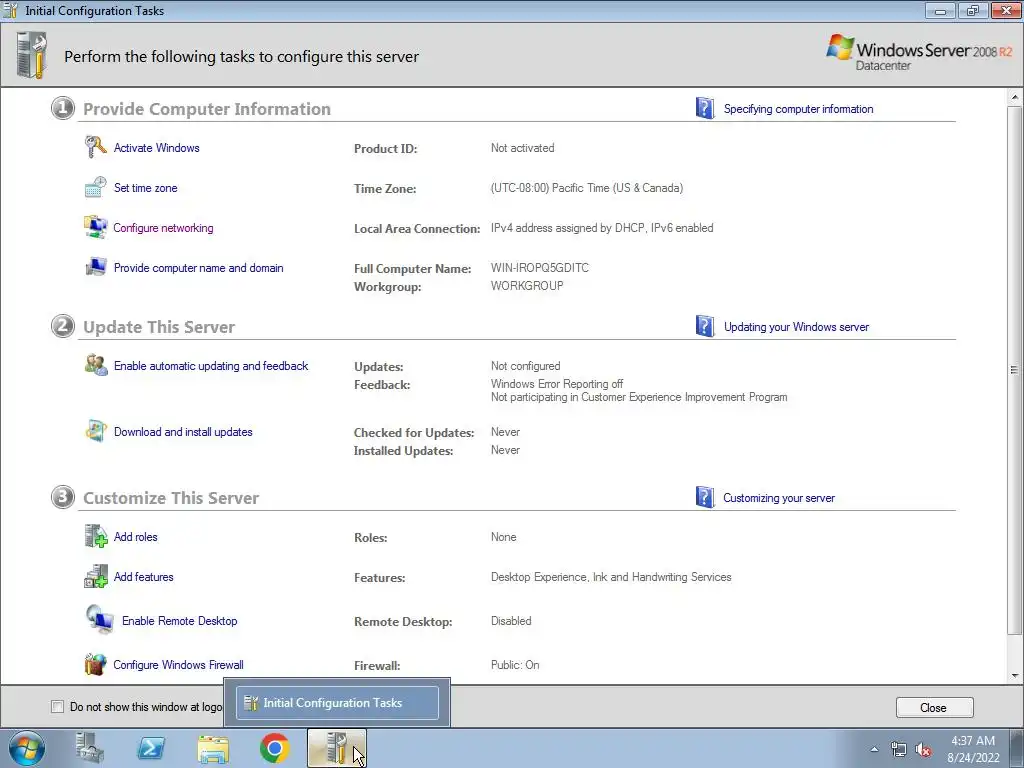Restore down the Initial Configuration Tasks window
This screenshot has height=768, width=1024.
973,10
